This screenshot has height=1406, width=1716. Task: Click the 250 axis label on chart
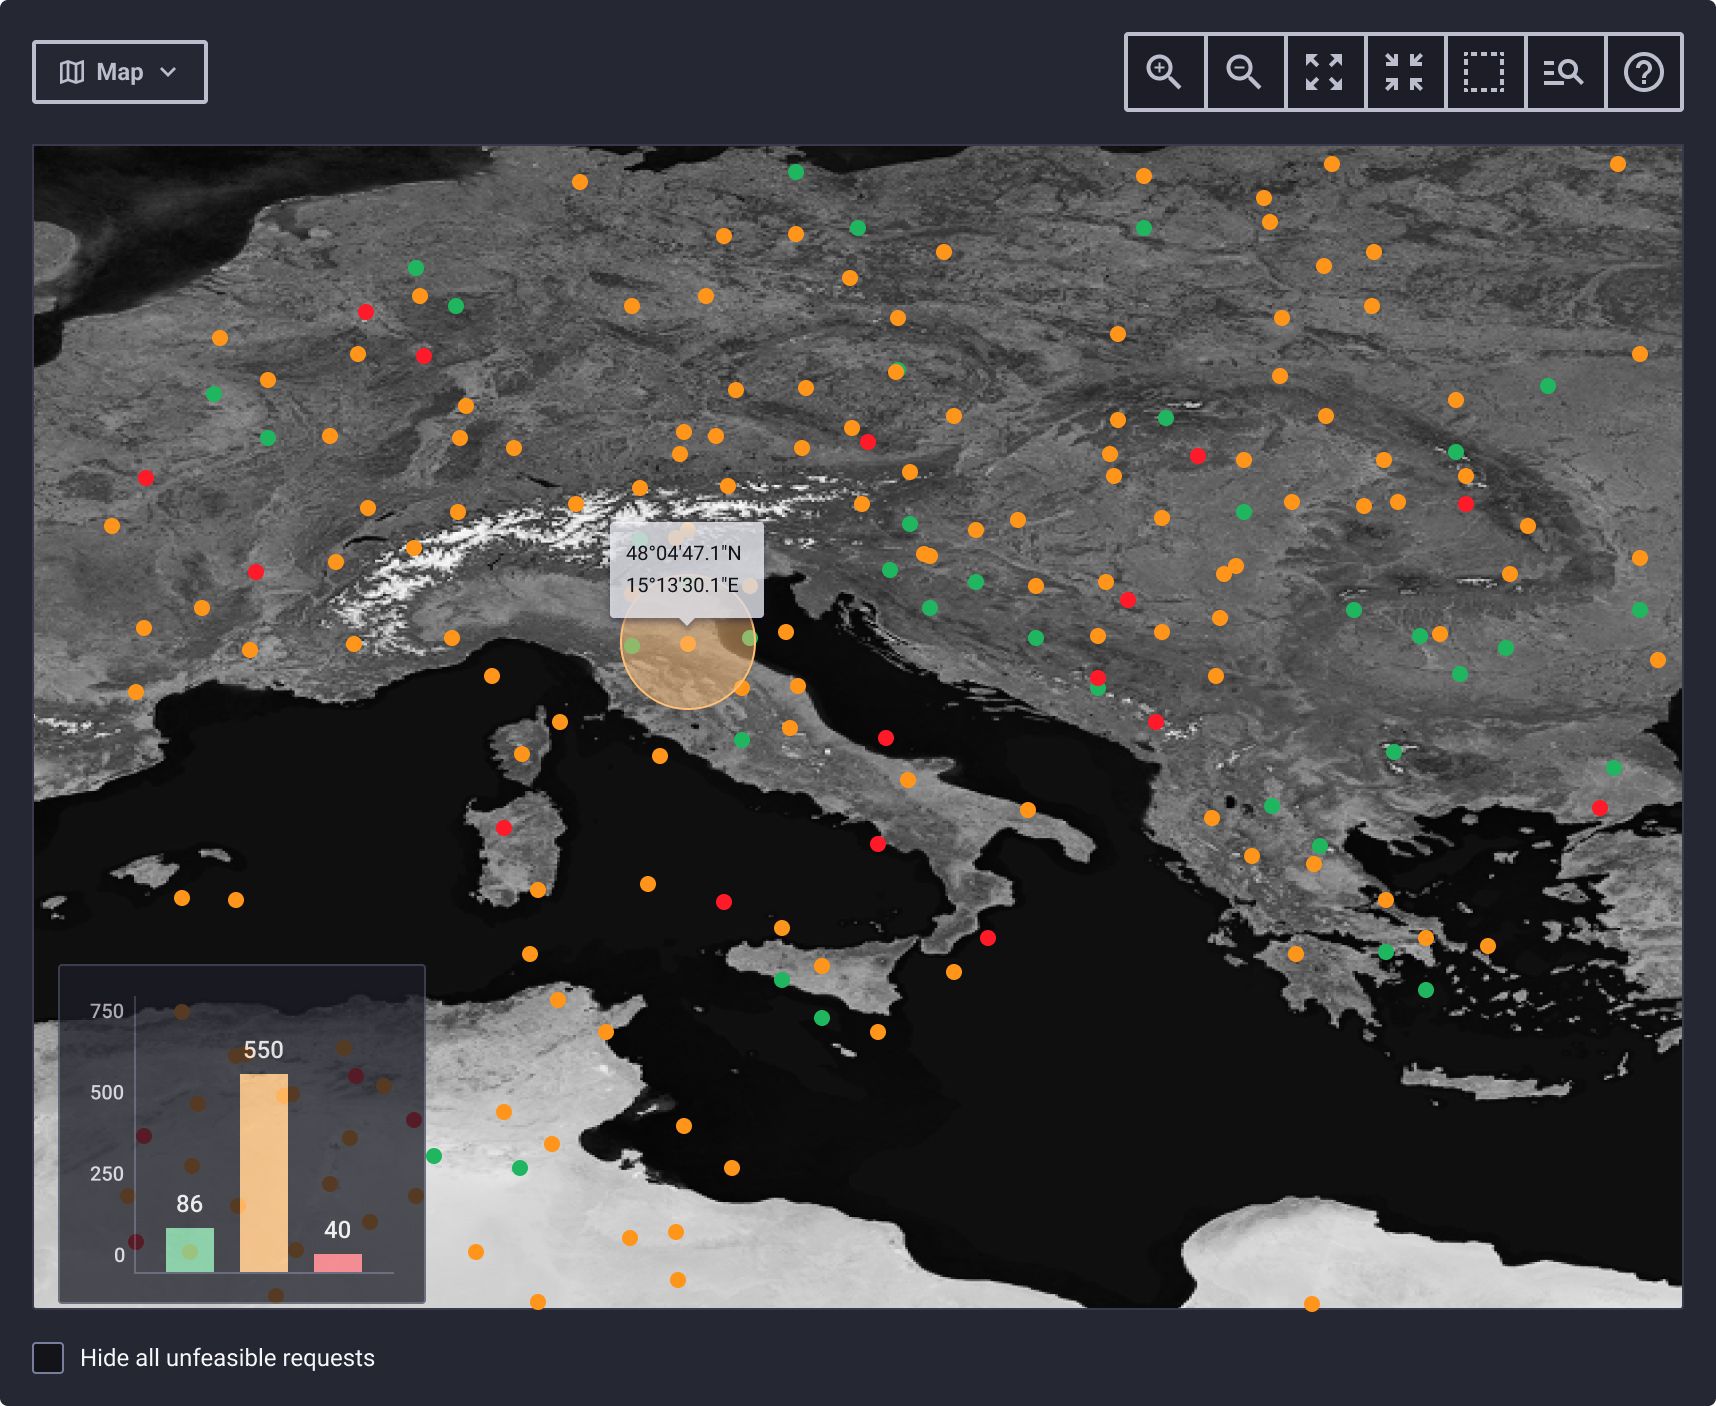point(107,1173)
